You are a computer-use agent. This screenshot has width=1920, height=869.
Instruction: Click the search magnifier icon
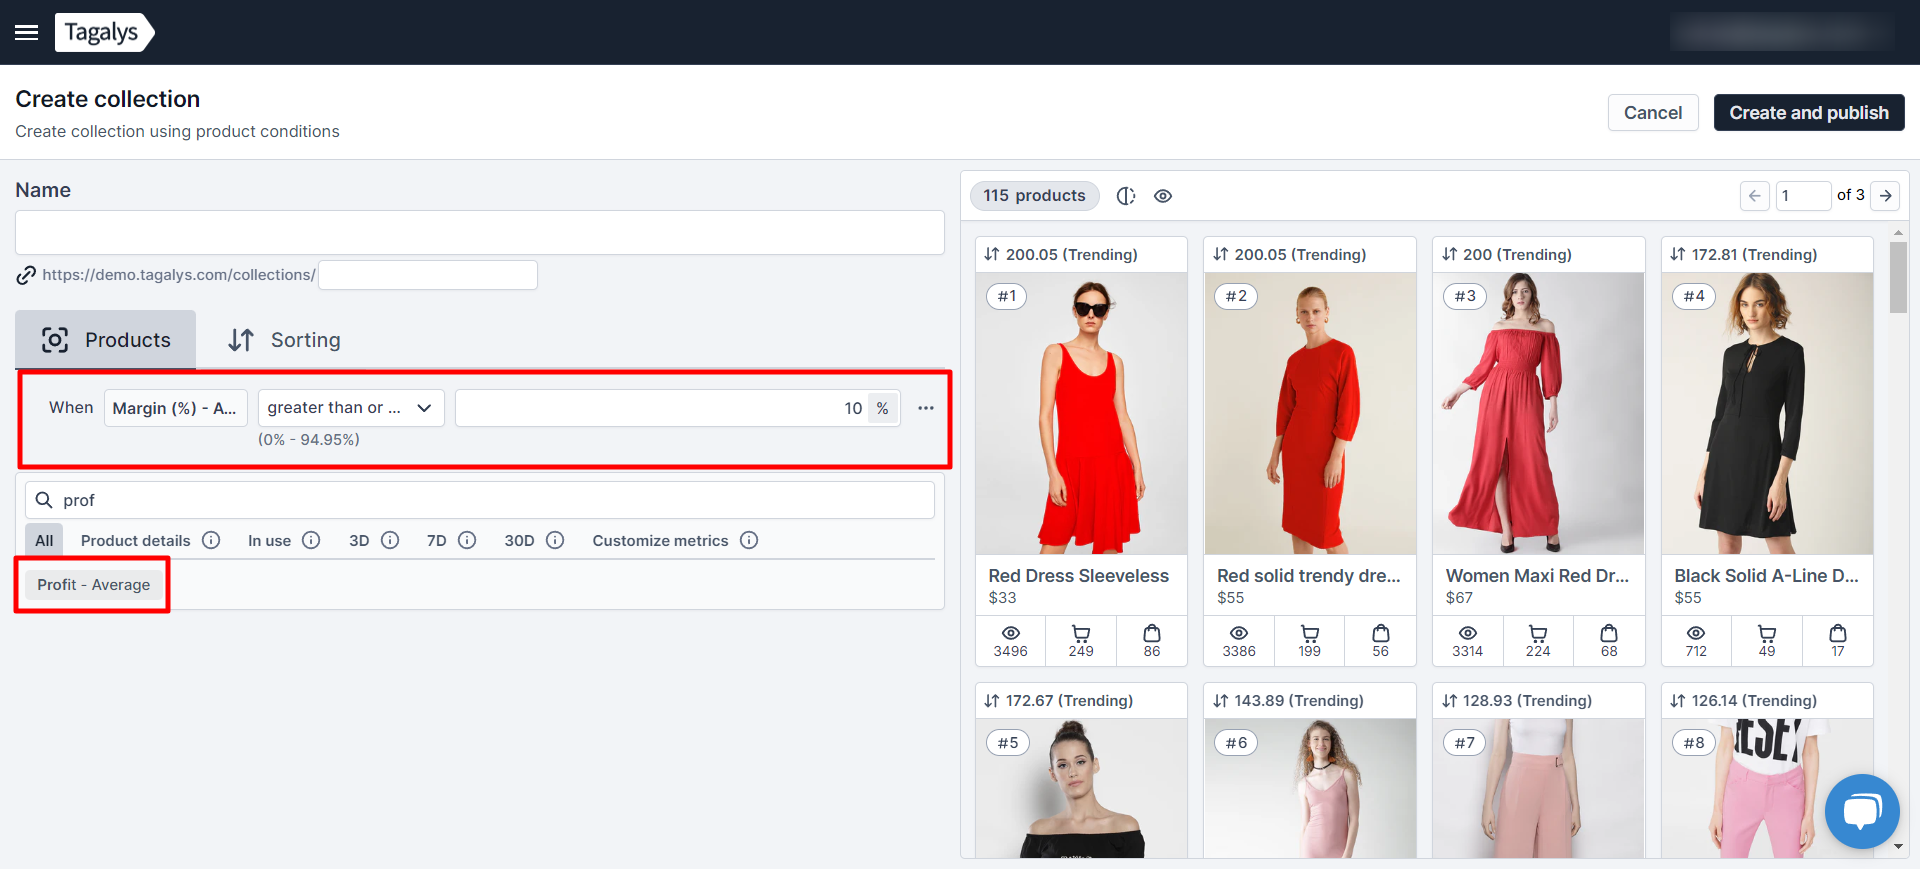44,499
